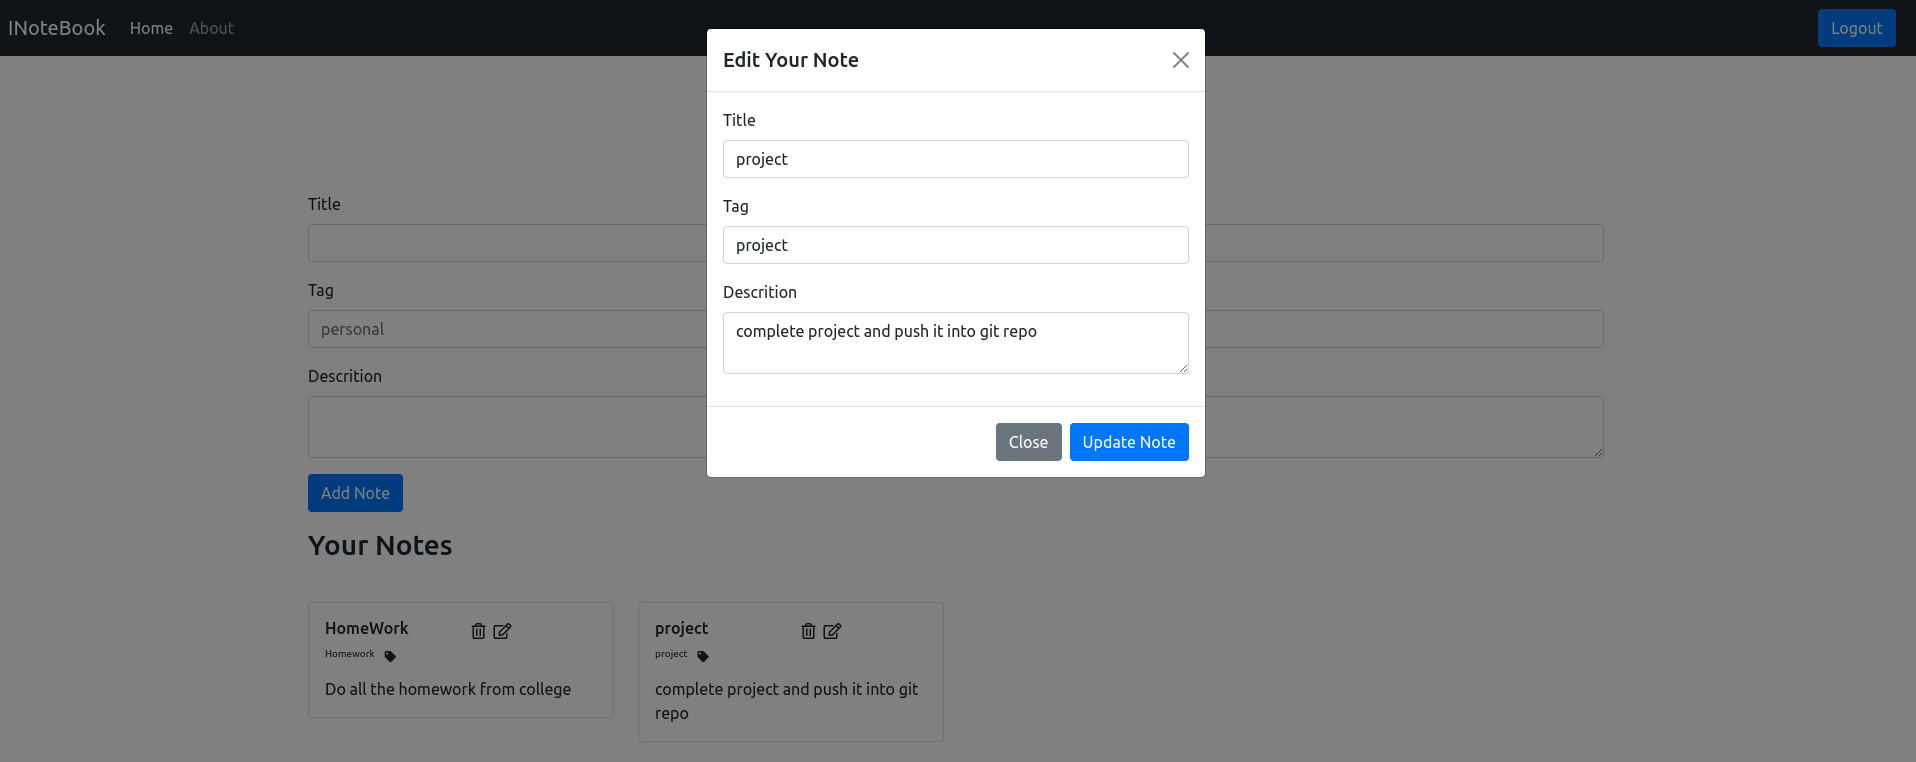1916x762 pixels.
Task: Click the Update Note button
Action: pyautogui.click(x=1129, y=442)
